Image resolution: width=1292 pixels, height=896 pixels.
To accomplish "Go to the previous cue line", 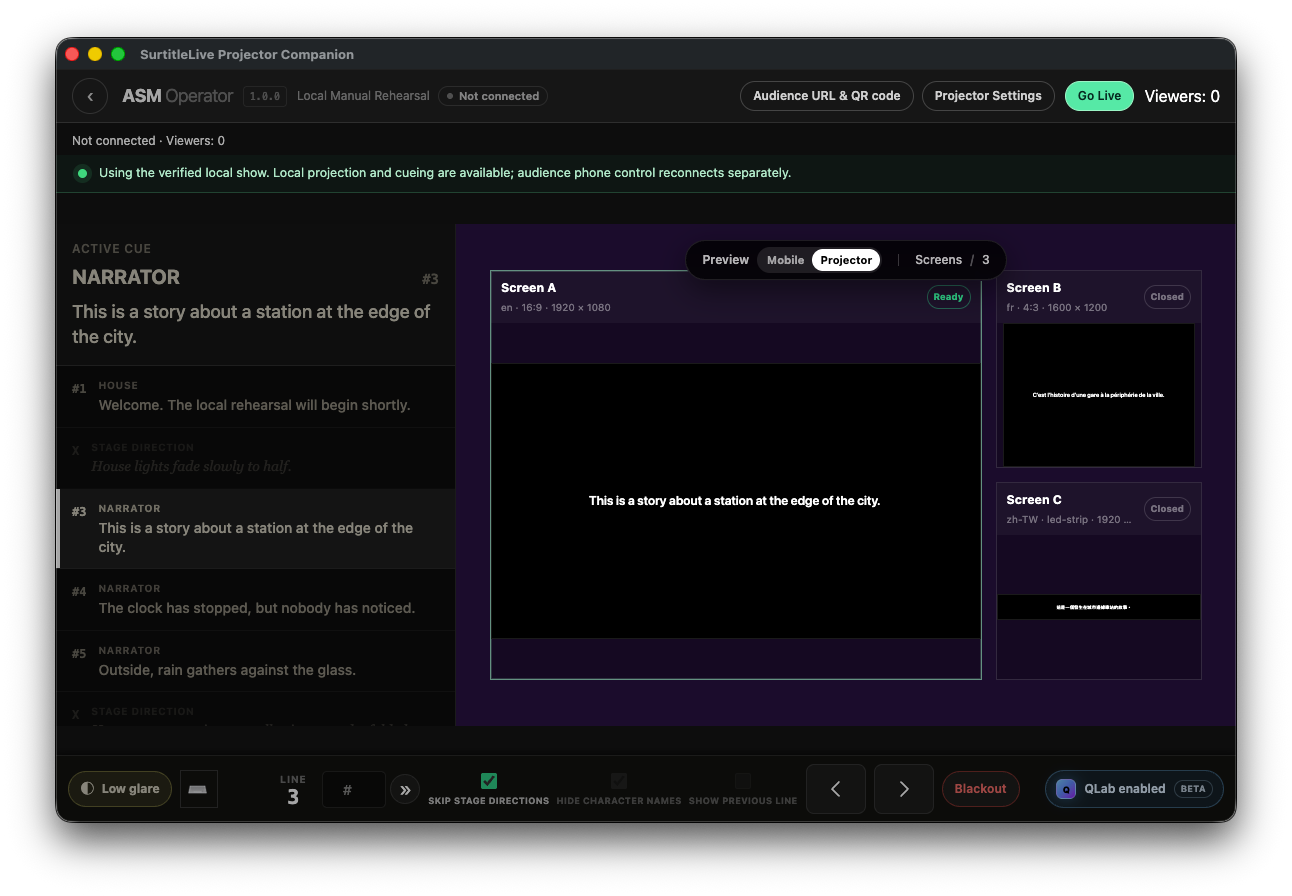I will click(x=836, y=789).
